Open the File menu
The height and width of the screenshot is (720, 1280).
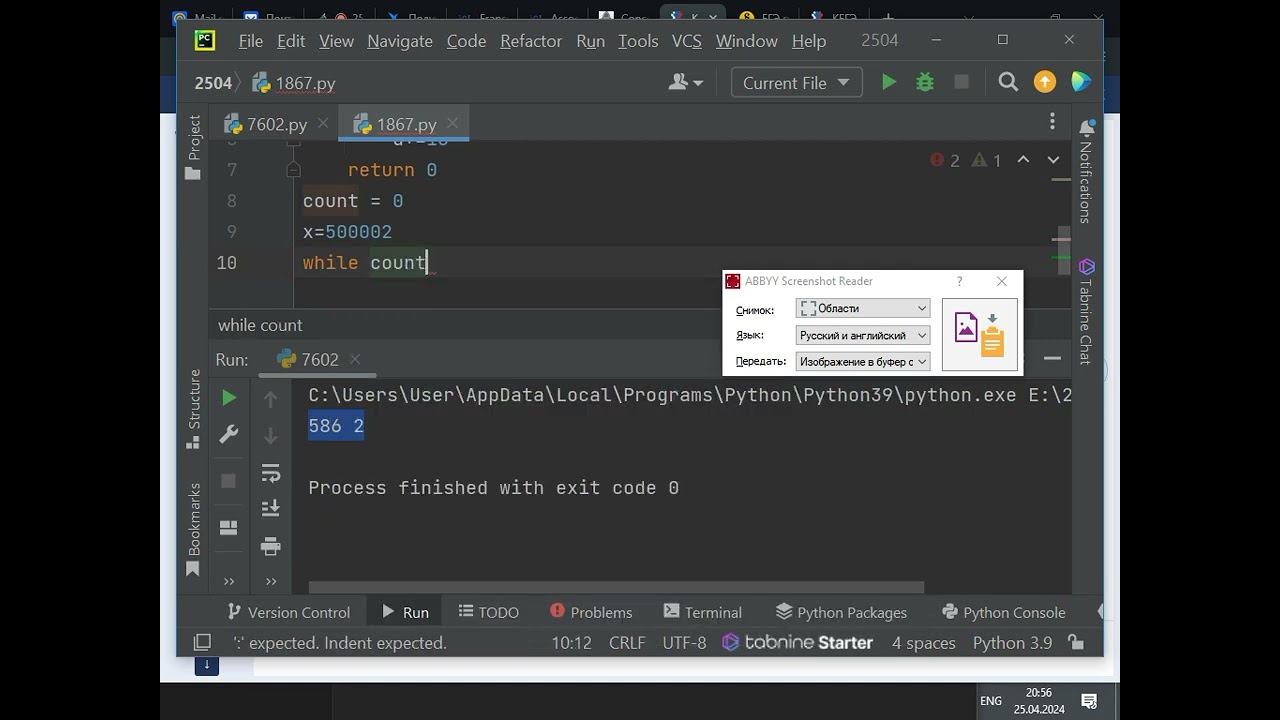(x=250, y=40)
